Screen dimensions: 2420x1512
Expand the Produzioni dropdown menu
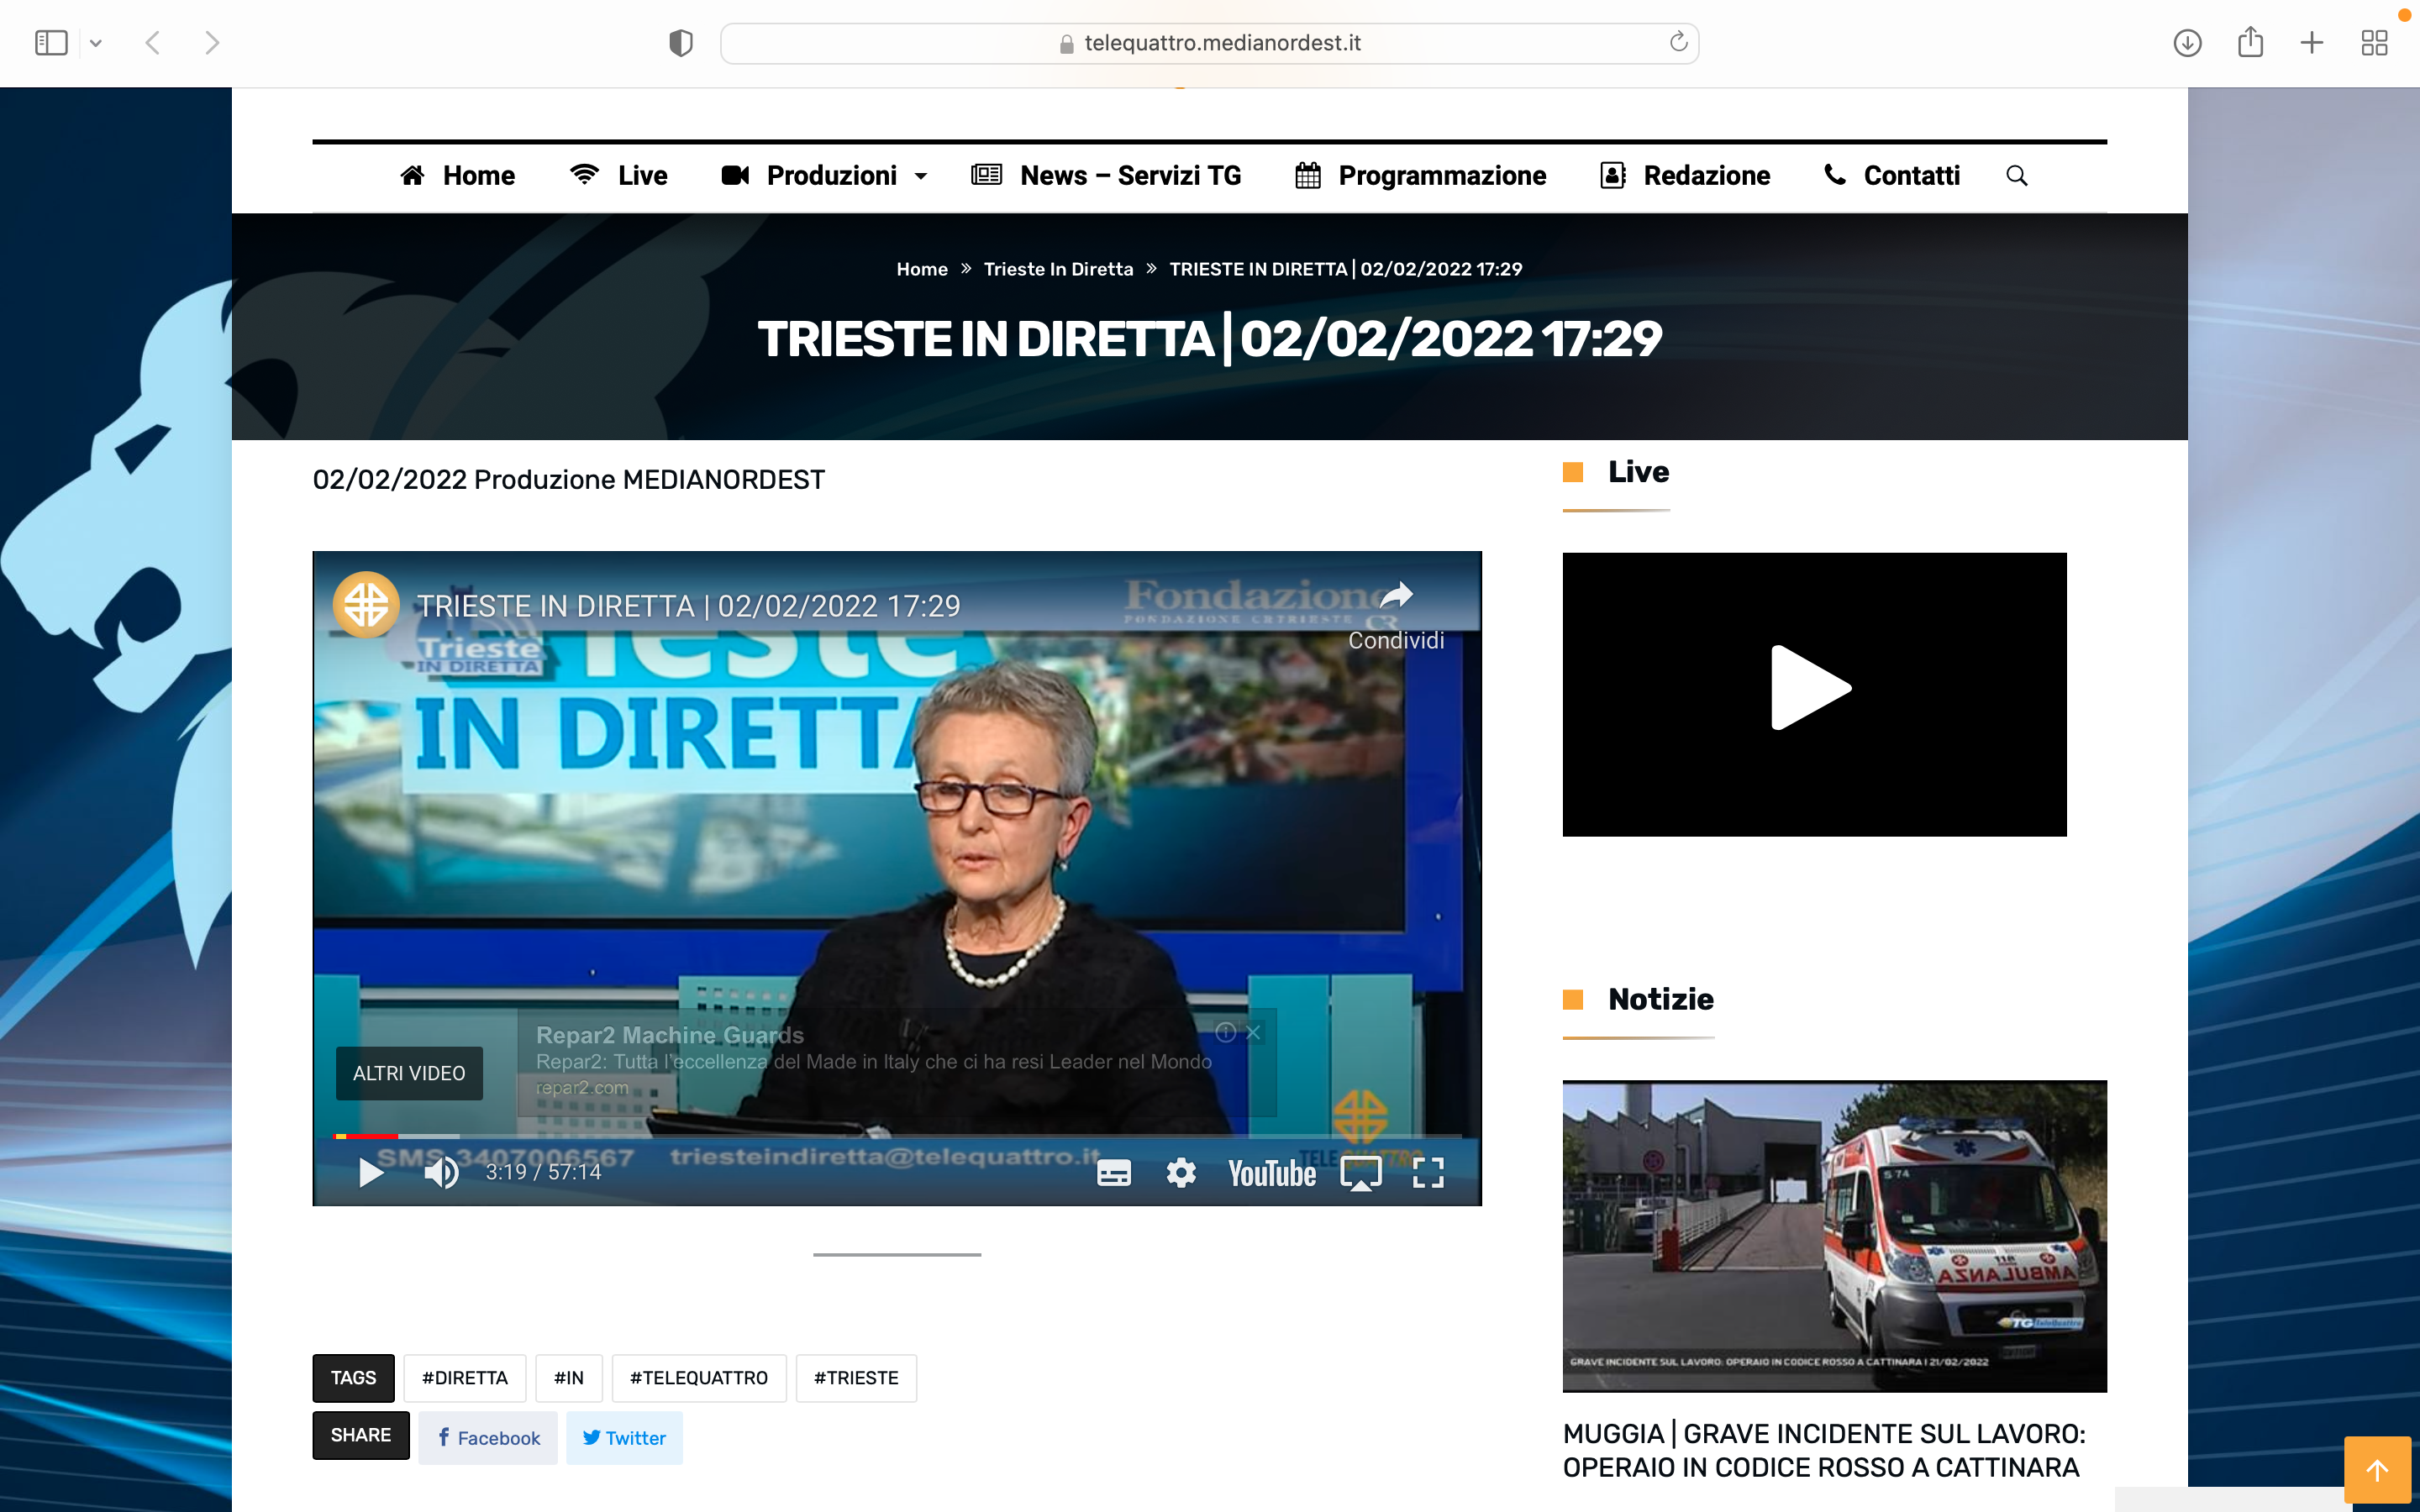[824, 176]
